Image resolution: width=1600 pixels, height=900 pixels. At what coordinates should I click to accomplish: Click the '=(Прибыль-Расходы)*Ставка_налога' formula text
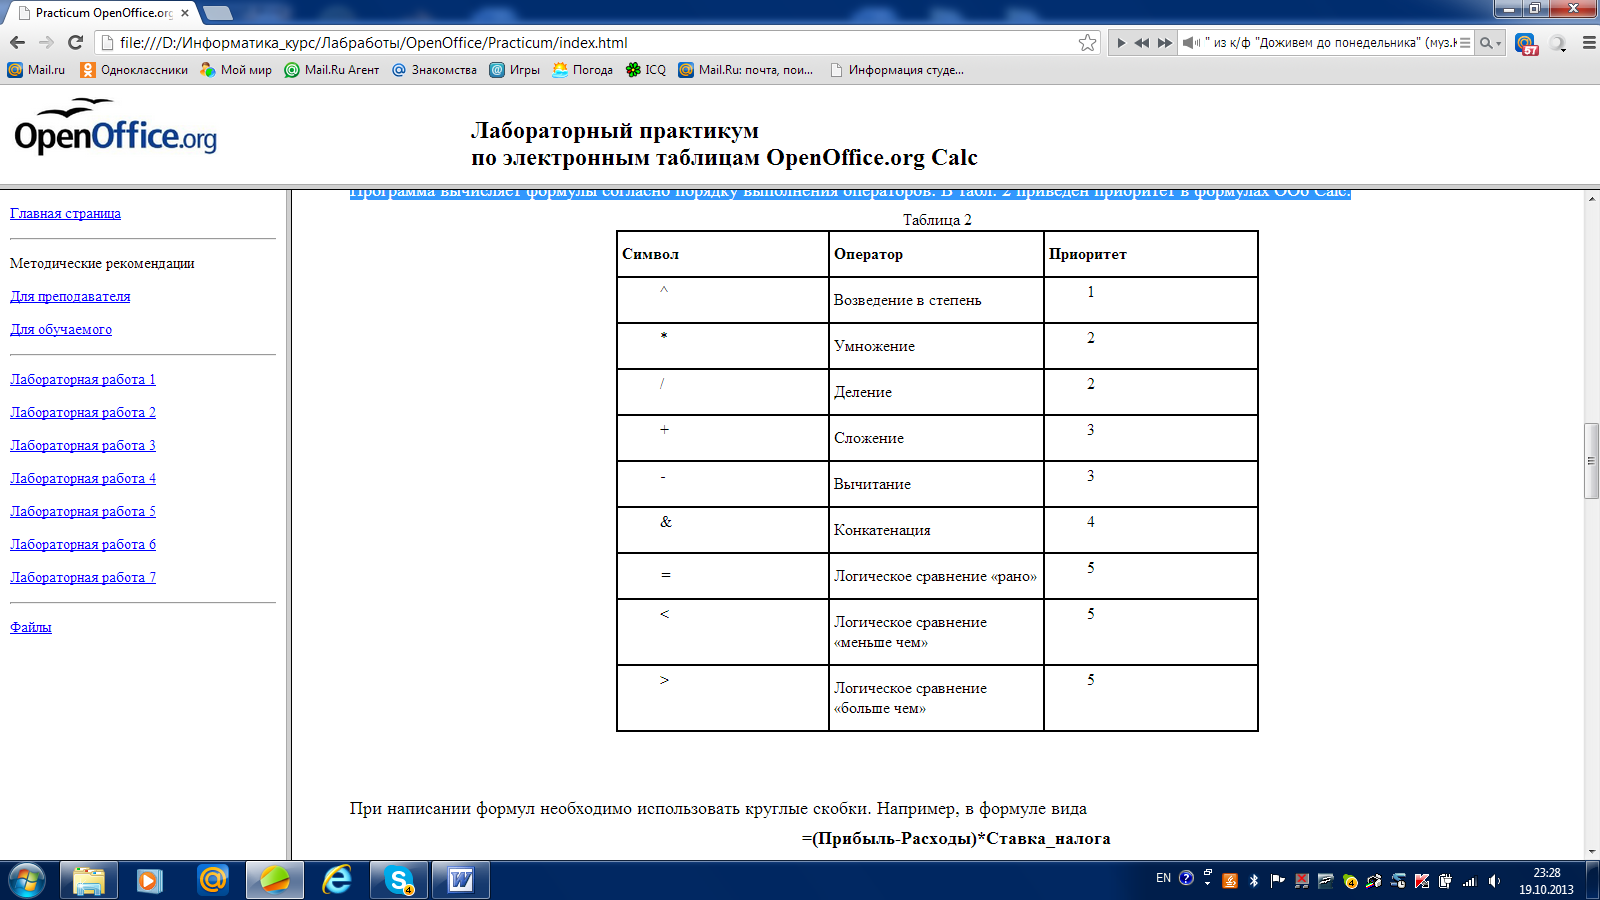(956, 838)
